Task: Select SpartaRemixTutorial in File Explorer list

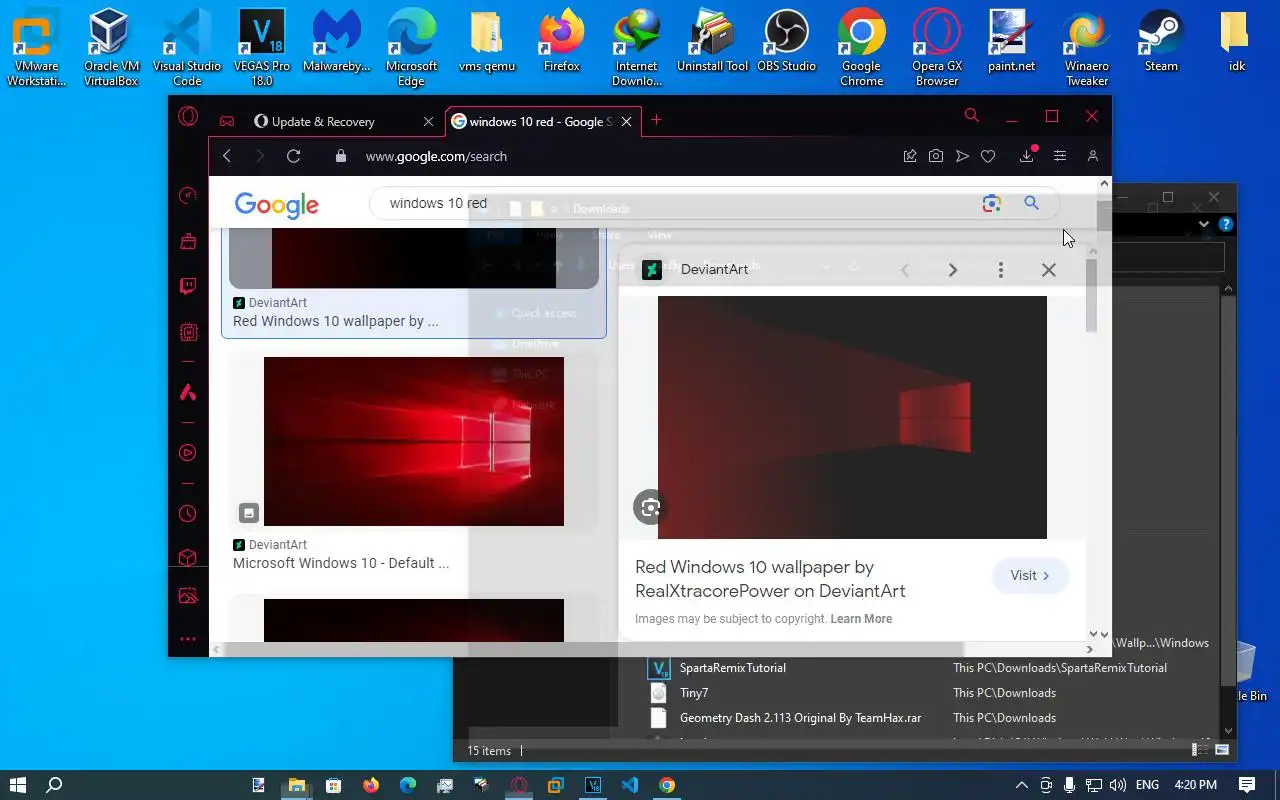Action: click(x=733, y=668)
